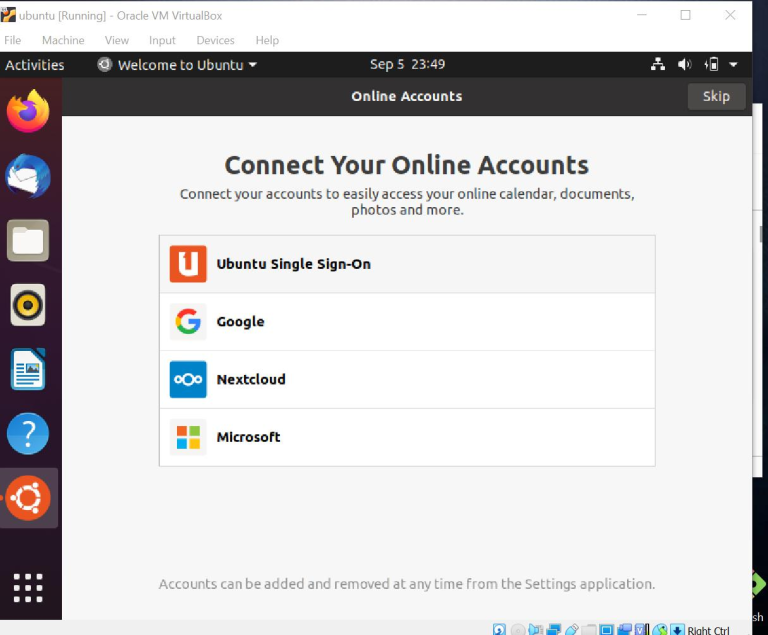The image size is (768, 635).
Task: Open the Welcome to Ubuntu app menu
Action: (178, 65)
